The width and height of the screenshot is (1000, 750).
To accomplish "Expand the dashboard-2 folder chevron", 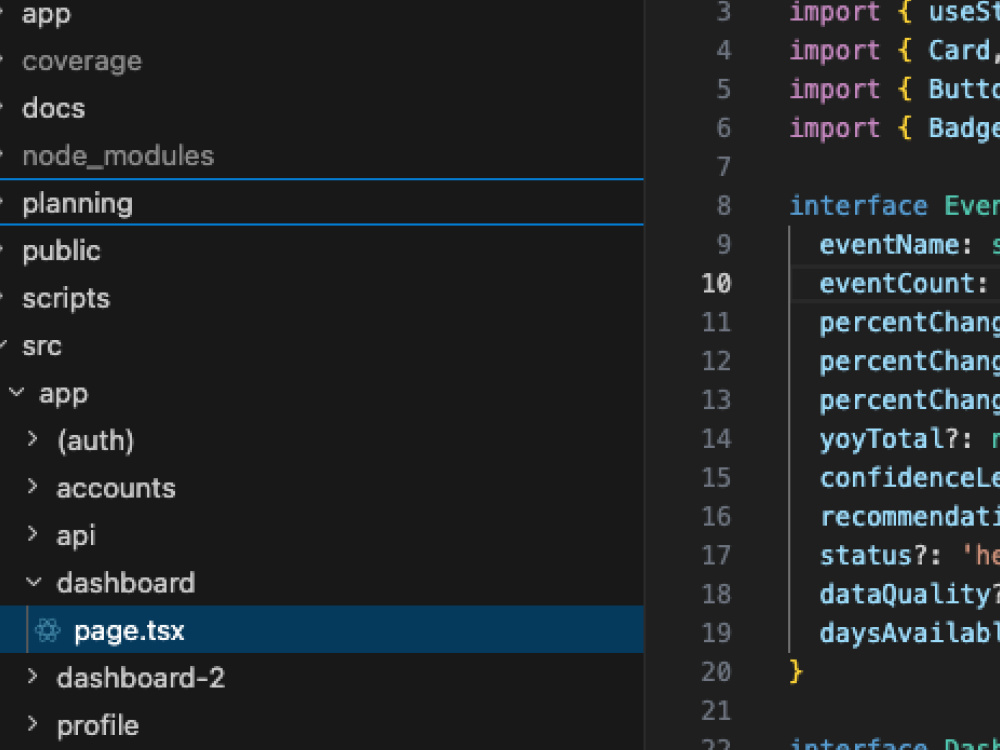I will [x=33, y=677].
